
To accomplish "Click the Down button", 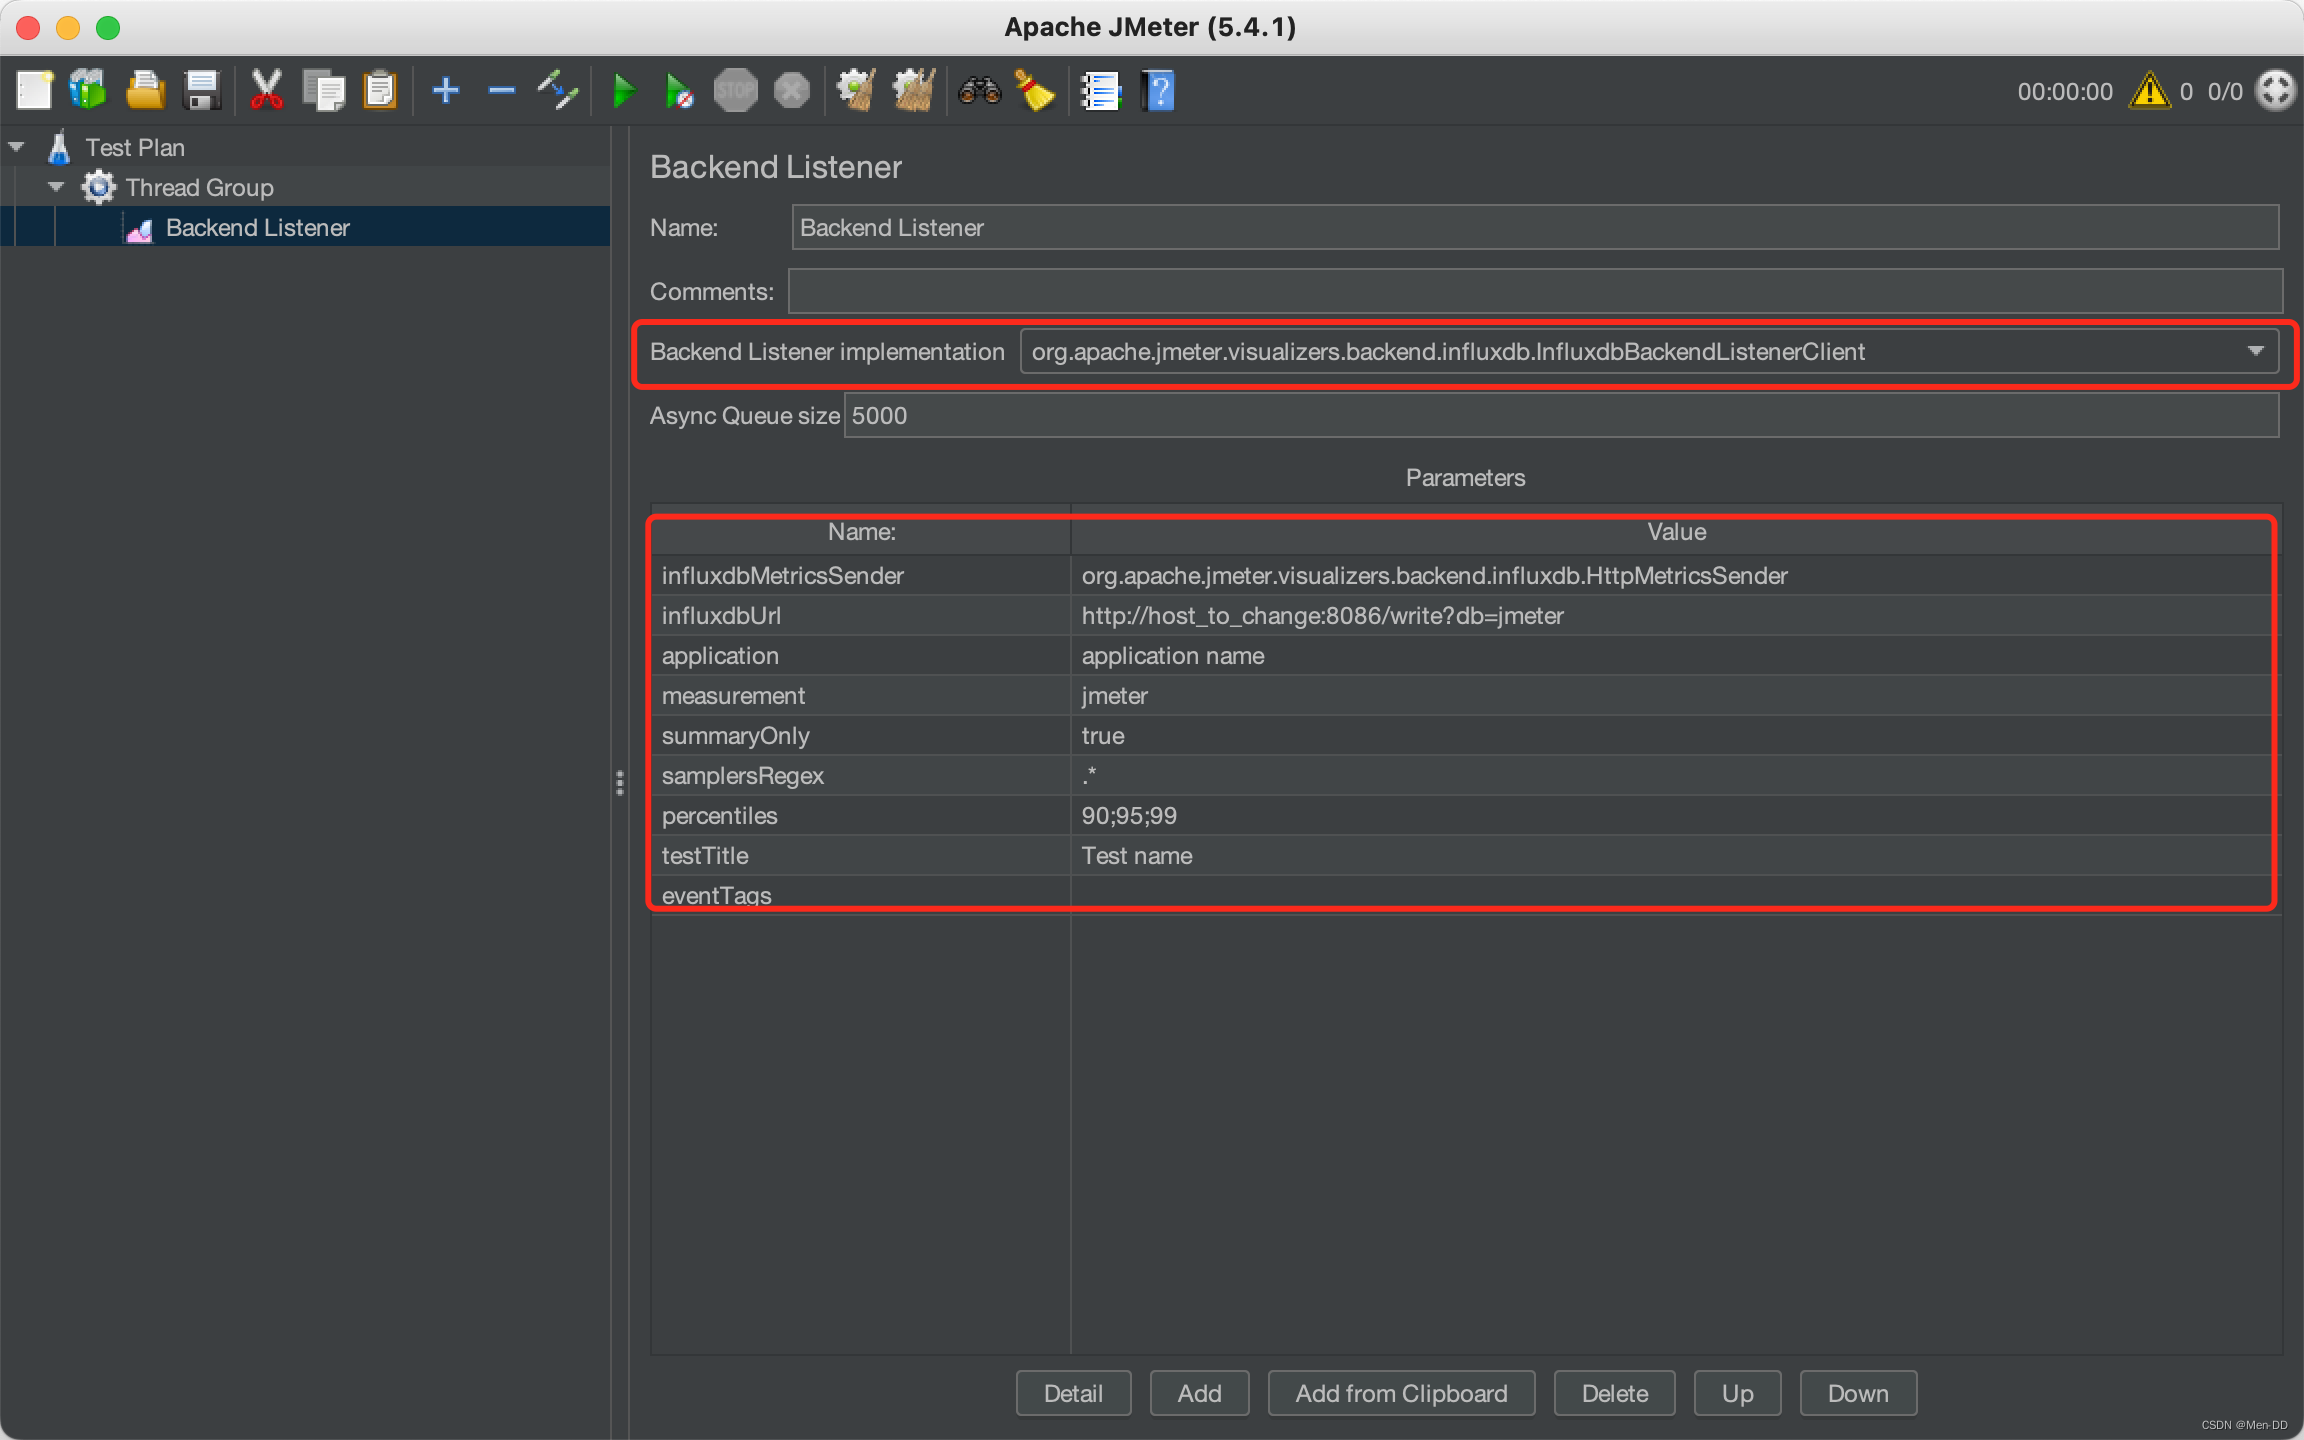I will (x=1858, y=1393).
